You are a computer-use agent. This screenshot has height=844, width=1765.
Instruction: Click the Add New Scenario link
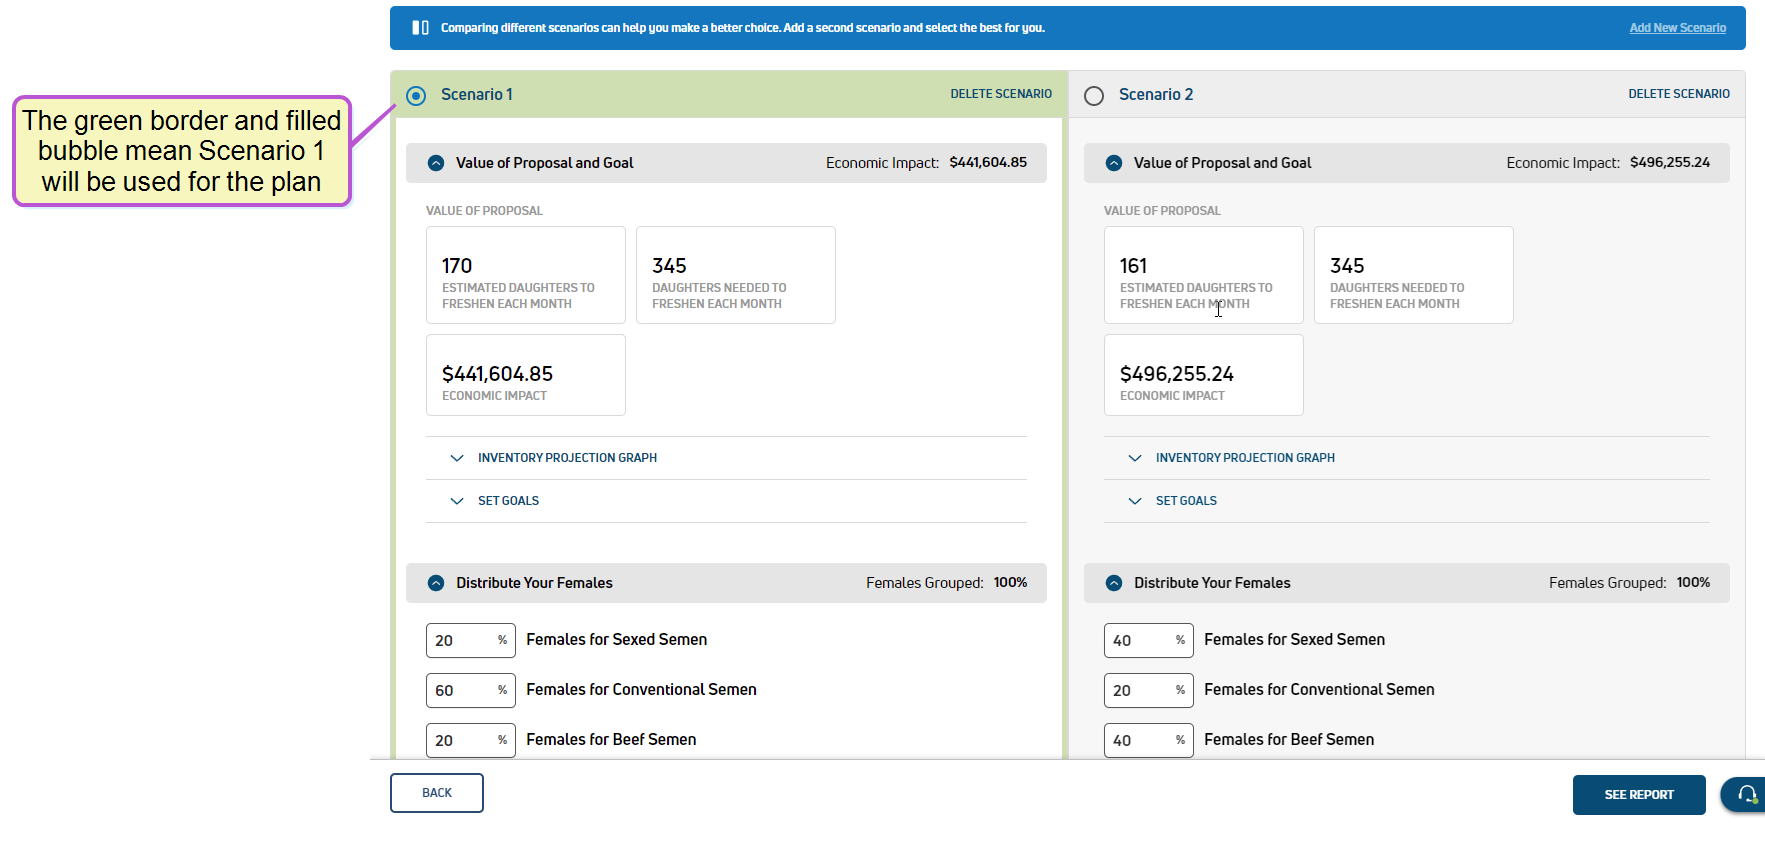(1677, 28)
